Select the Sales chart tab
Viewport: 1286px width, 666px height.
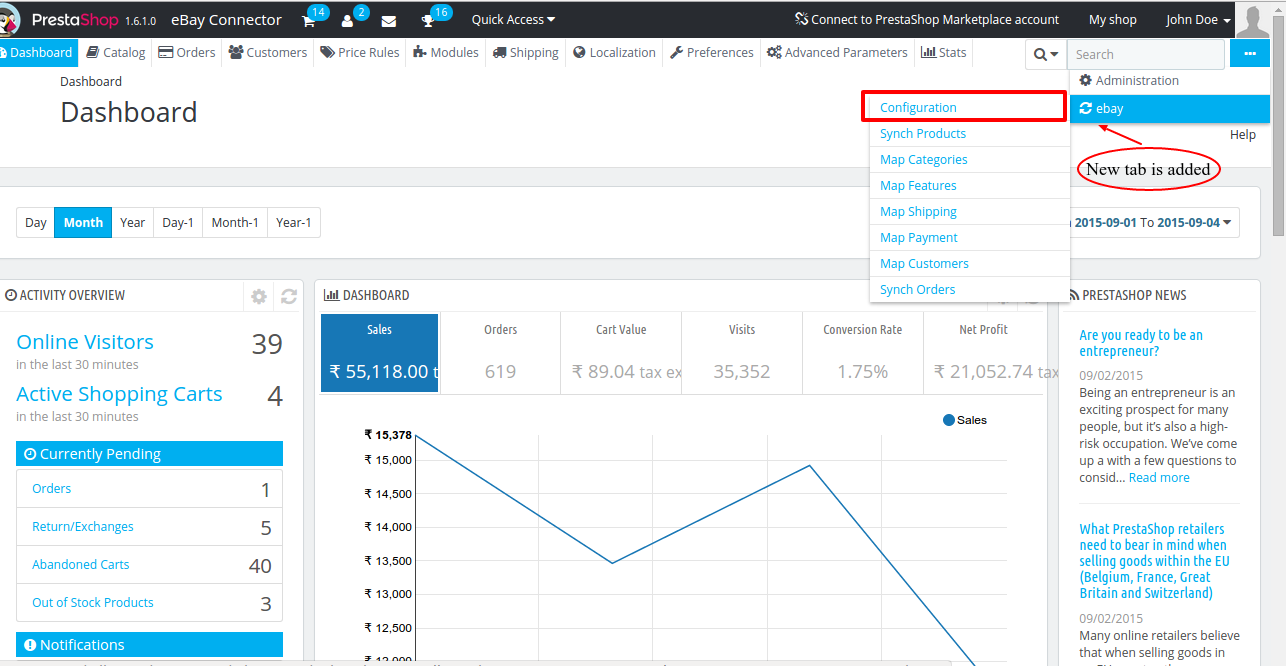pos(379,353)
